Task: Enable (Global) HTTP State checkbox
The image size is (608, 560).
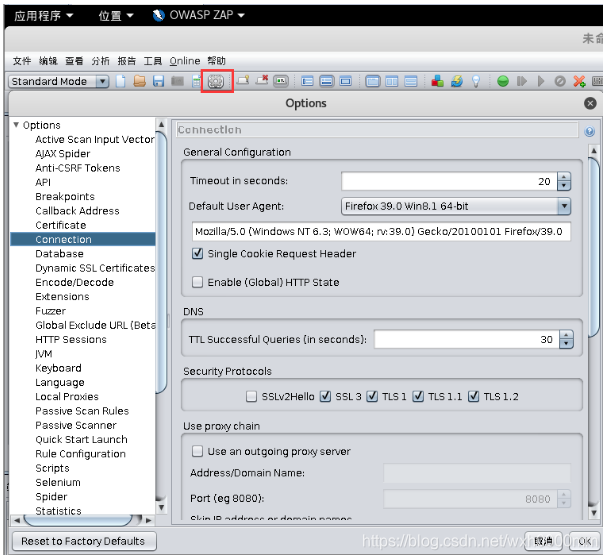Action: [x=198, y=282]
